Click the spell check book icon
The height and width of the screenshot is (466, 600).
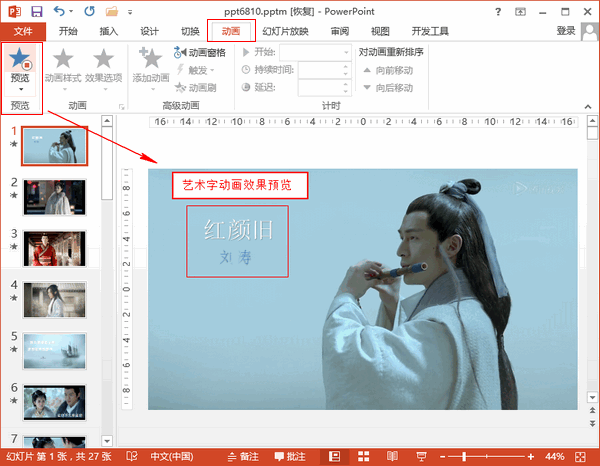coord(132,456)
